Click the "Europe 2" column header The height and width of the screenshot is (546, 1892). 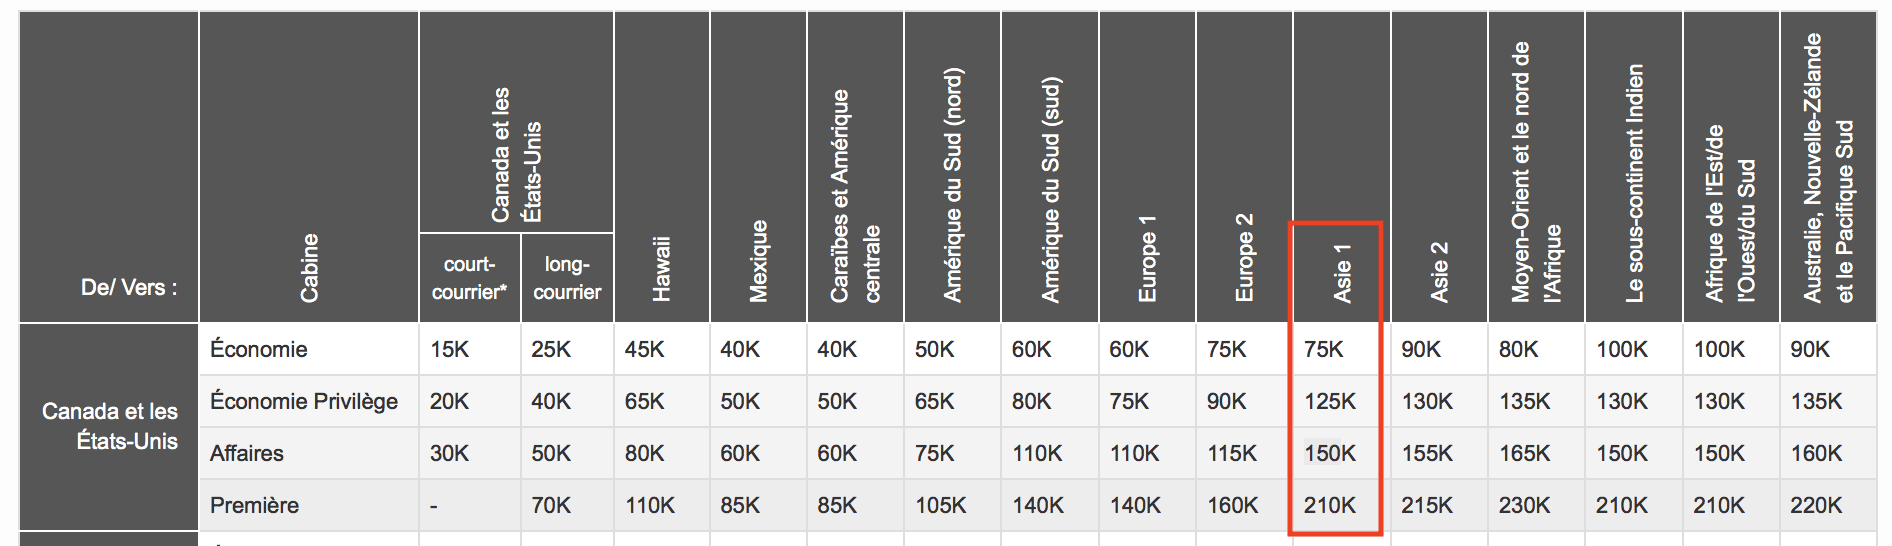(x=1244, y=257)
